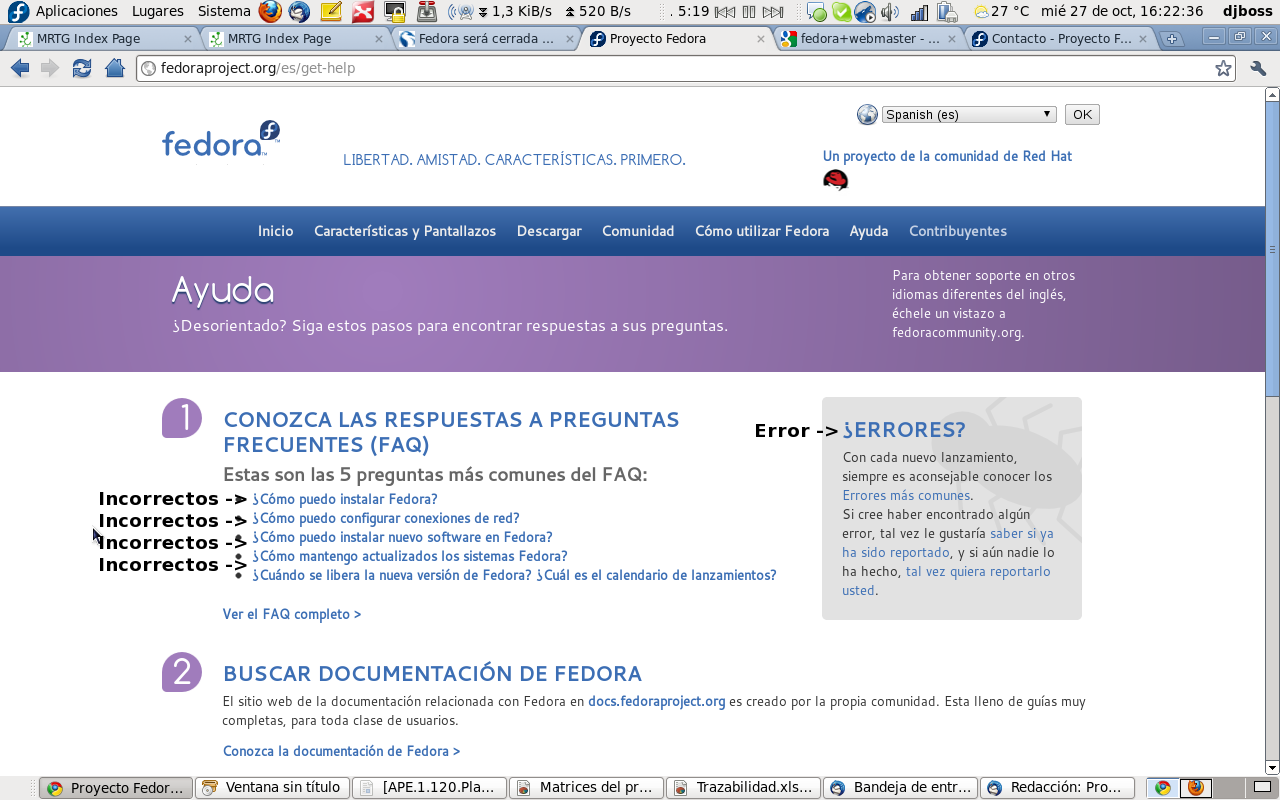Open '¿Cómo puedo configurar conexiones de red?' link
The width and height of the screenshot is (1280, 800).
tap(386, 518)
